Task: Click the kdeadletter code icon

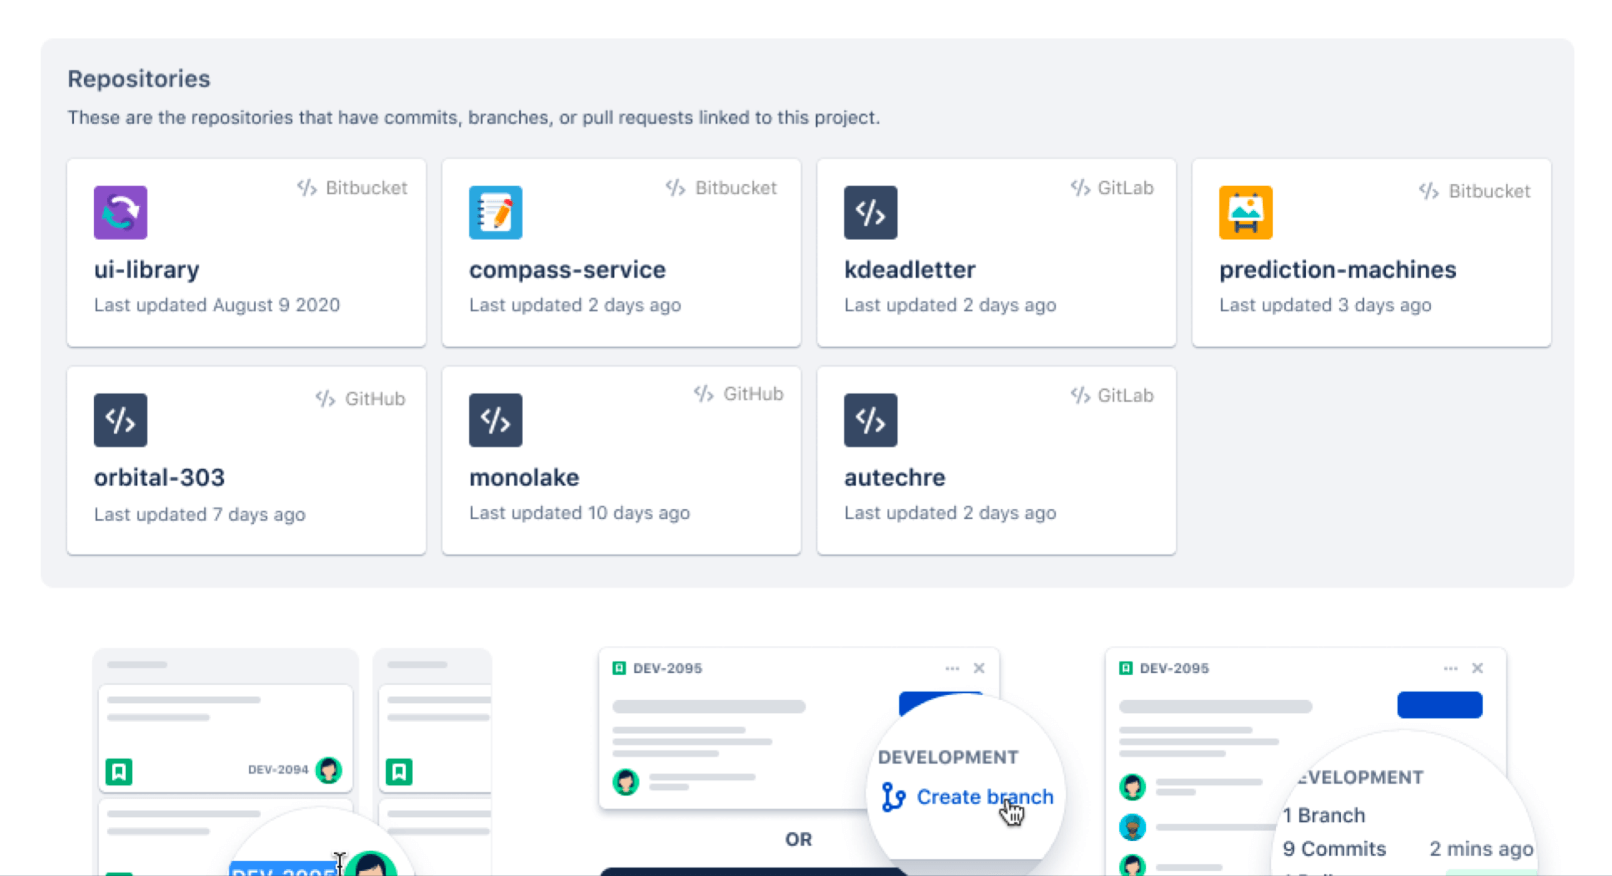Action: pos(870,212)
